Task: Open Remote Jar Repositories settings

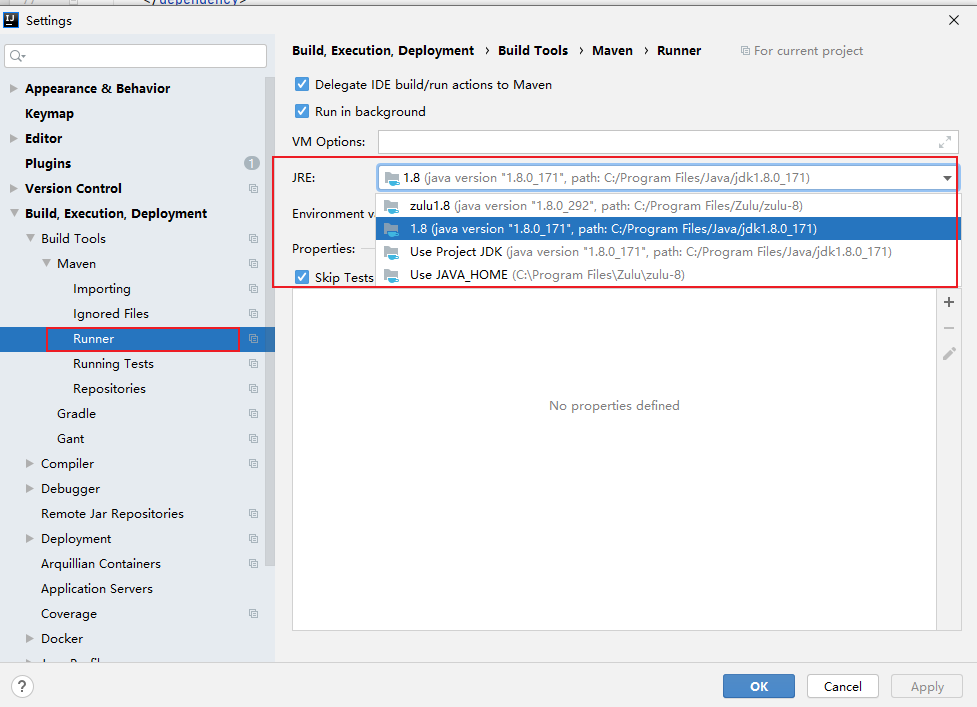Action: [112, 513]
